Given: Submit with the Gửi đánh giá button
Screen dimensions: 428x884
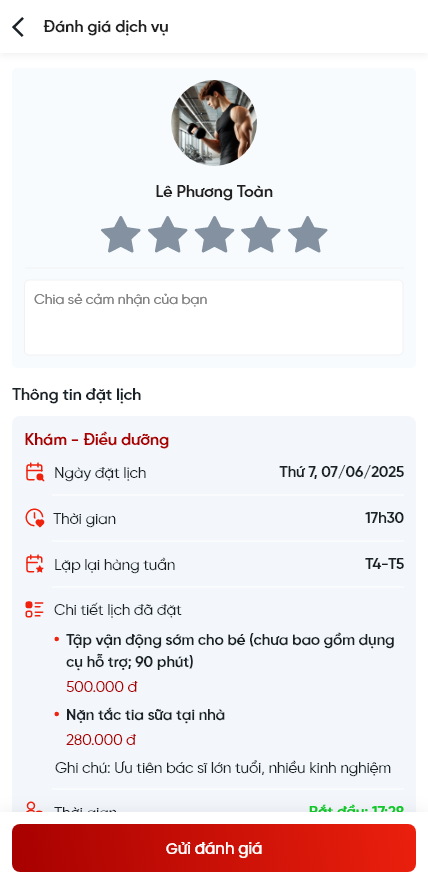Looking at the screenshot, I should pos(214,848).
